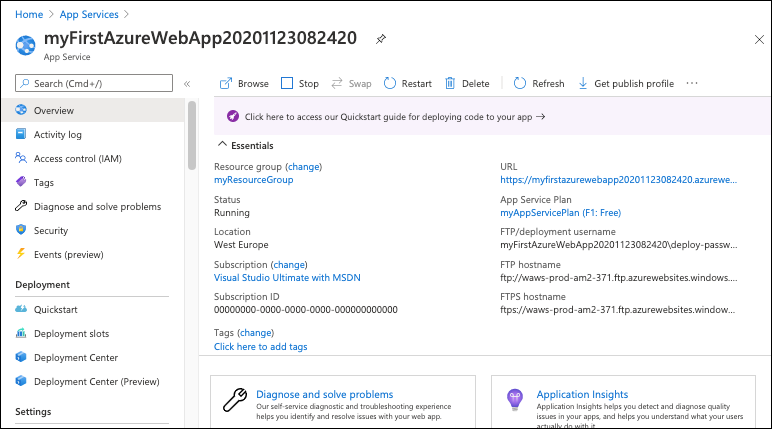
Task: Click the FTPS hostname value starting ftps://waws-prod
Action: pyautogui.click(x=617, y=310)
